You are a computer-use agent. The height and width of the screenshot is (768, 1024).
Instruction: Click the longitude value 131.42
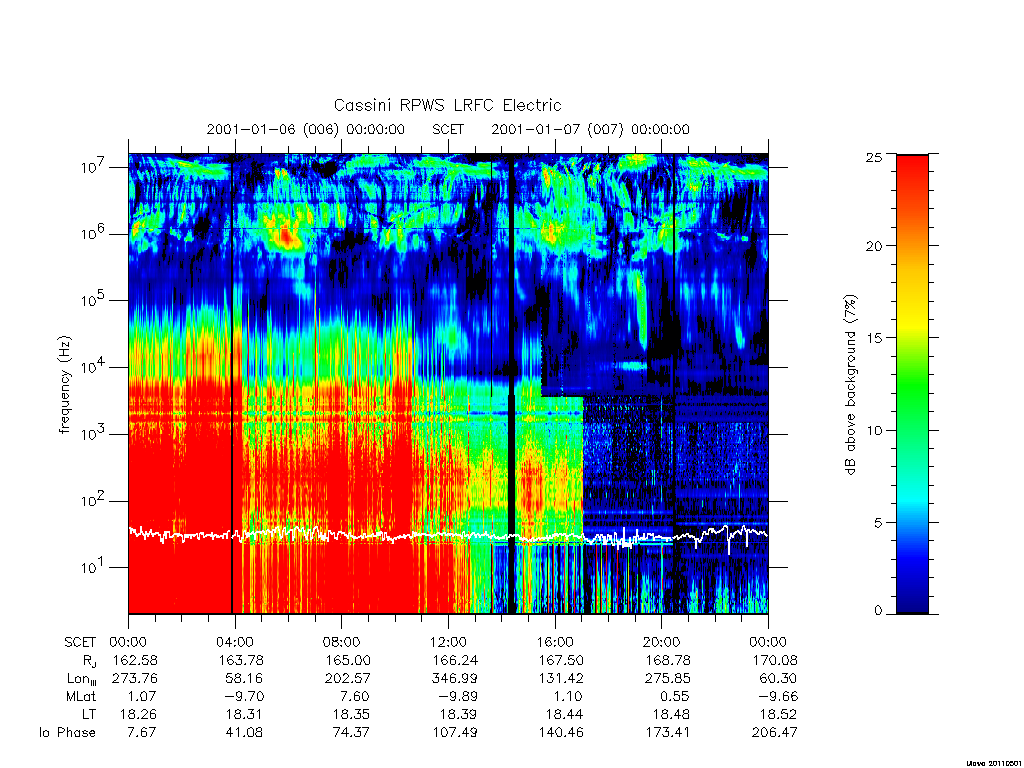[x=561, y=679]
